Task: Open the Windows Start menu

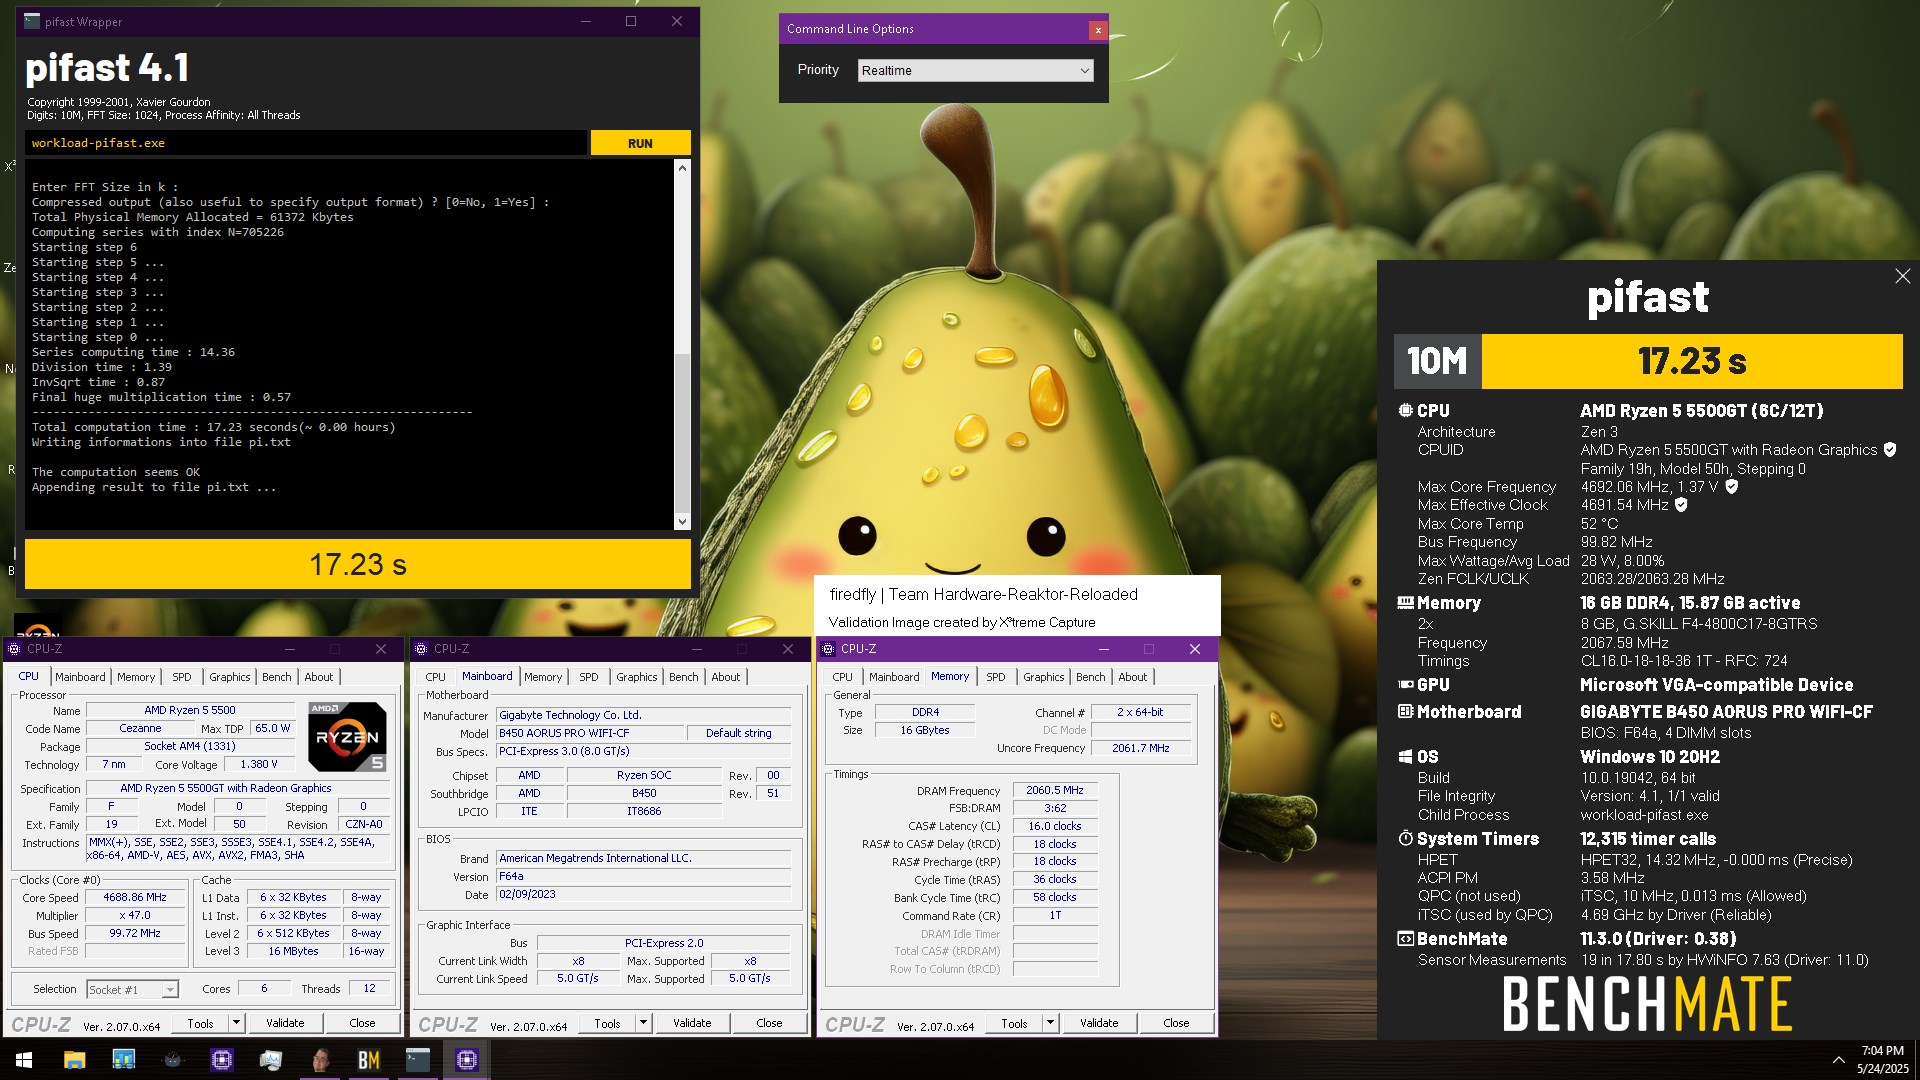Action: [24, 1060]
